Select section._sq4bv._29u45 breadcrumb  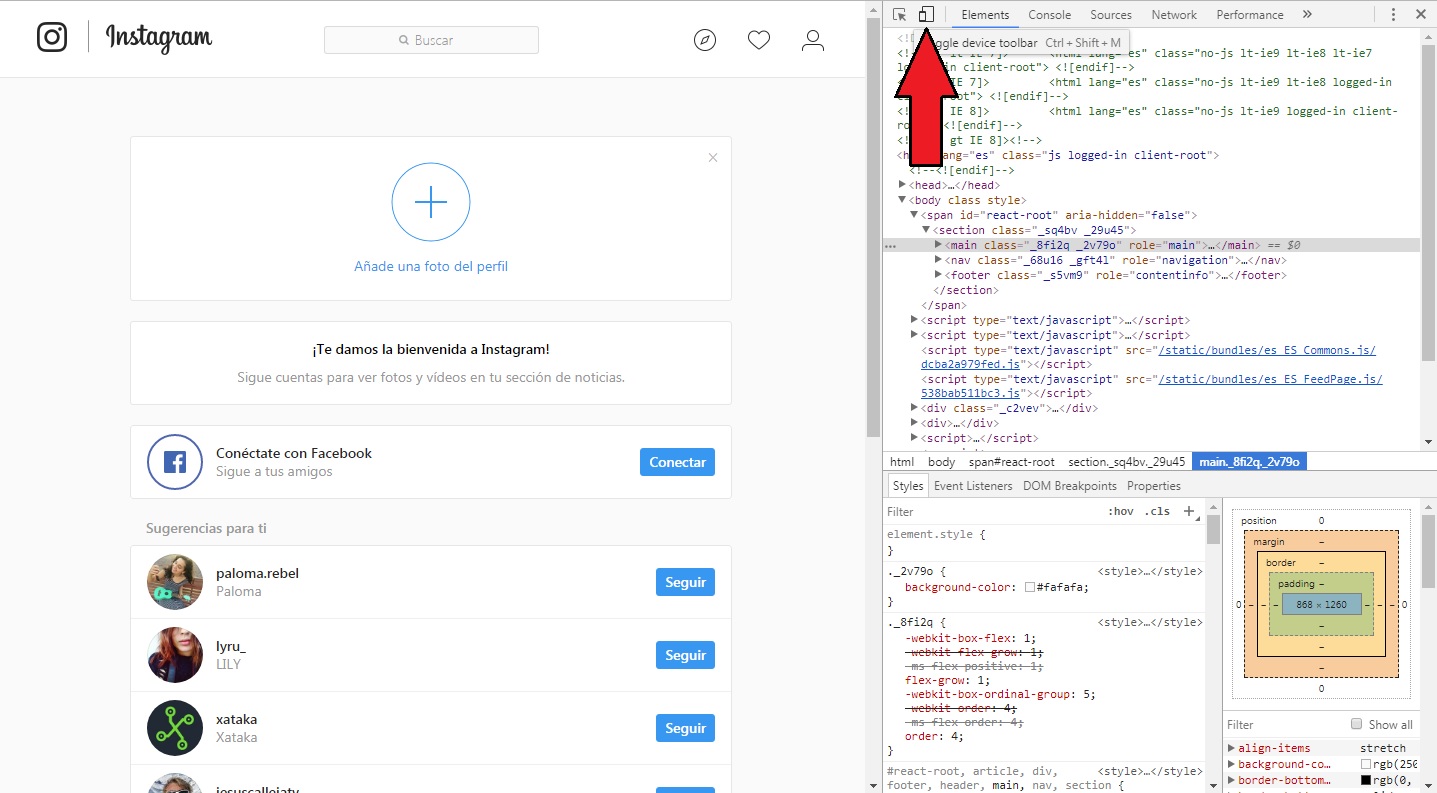pos(1126,462)
